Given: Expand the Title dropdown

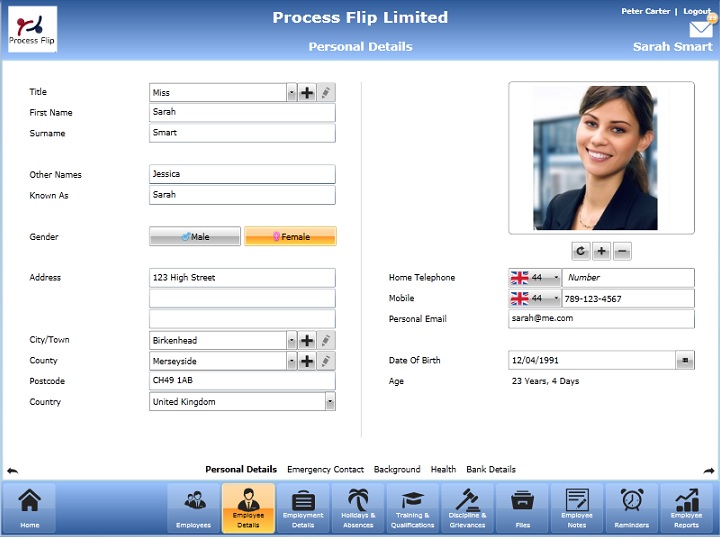Looking at the screenshot, I should coord(292,93).
